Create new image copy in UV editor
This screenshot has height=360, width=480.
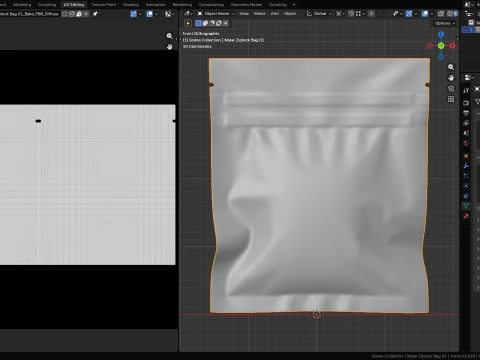[x=72, y=14]
